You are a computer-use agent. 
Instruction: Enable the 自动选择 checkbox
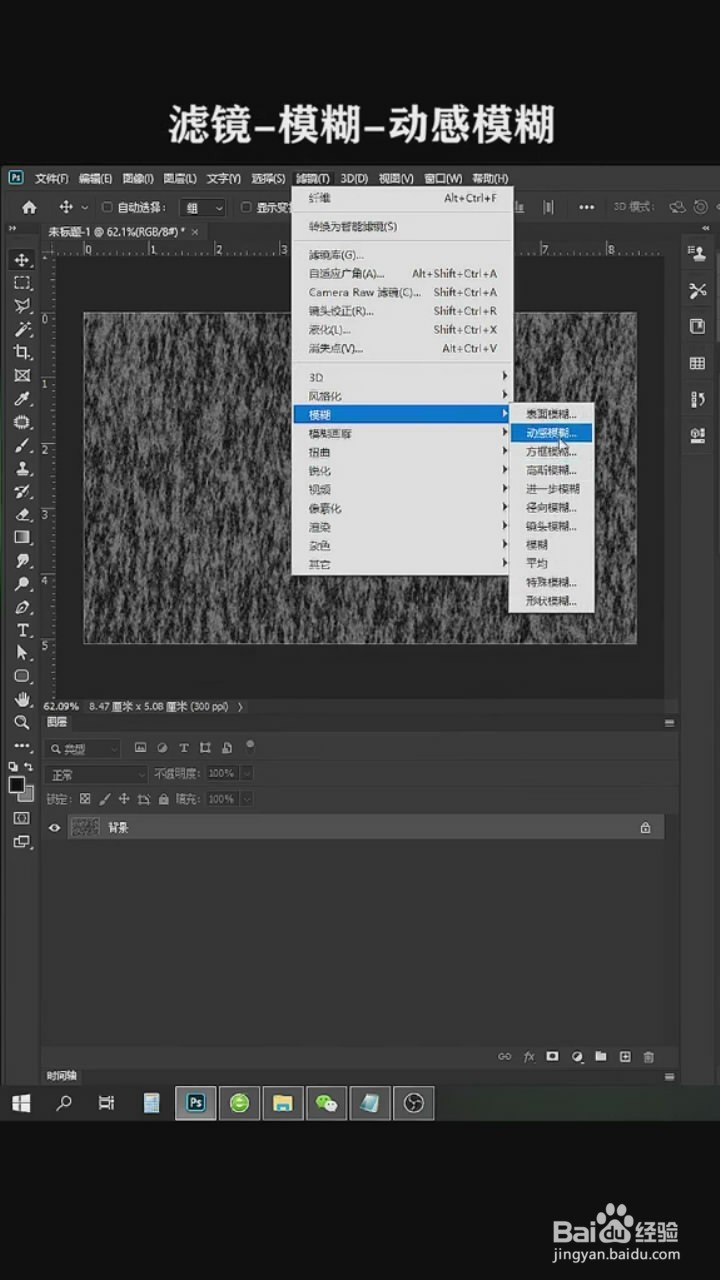coord(107,207)
